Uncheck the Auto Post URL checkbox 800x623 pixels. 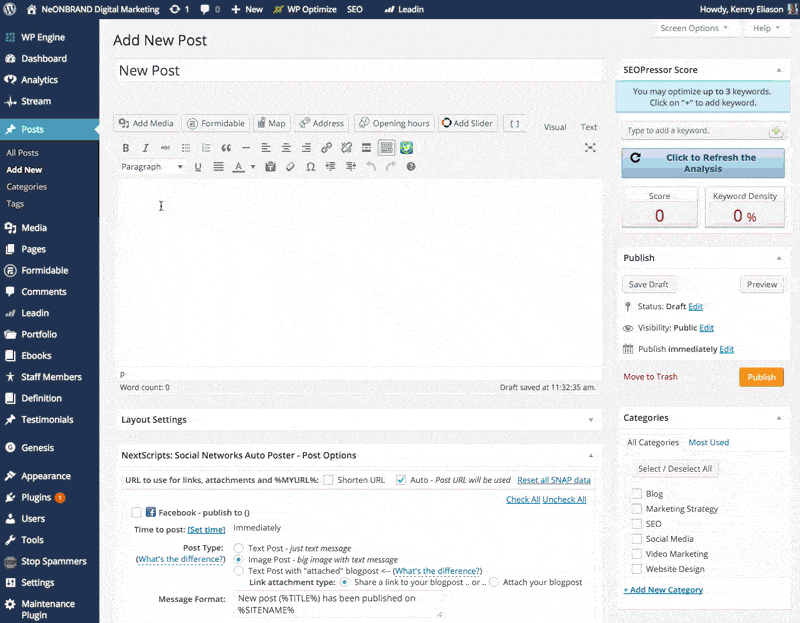tap(401, 480)
